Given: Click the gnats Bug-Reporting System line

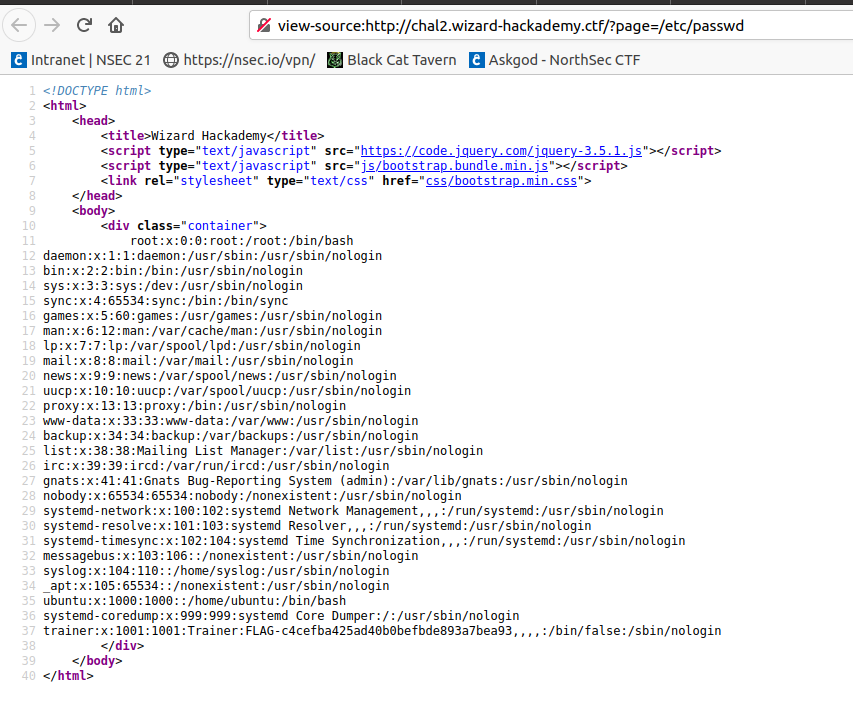Looking at the screenshot, I should (335, 481).
